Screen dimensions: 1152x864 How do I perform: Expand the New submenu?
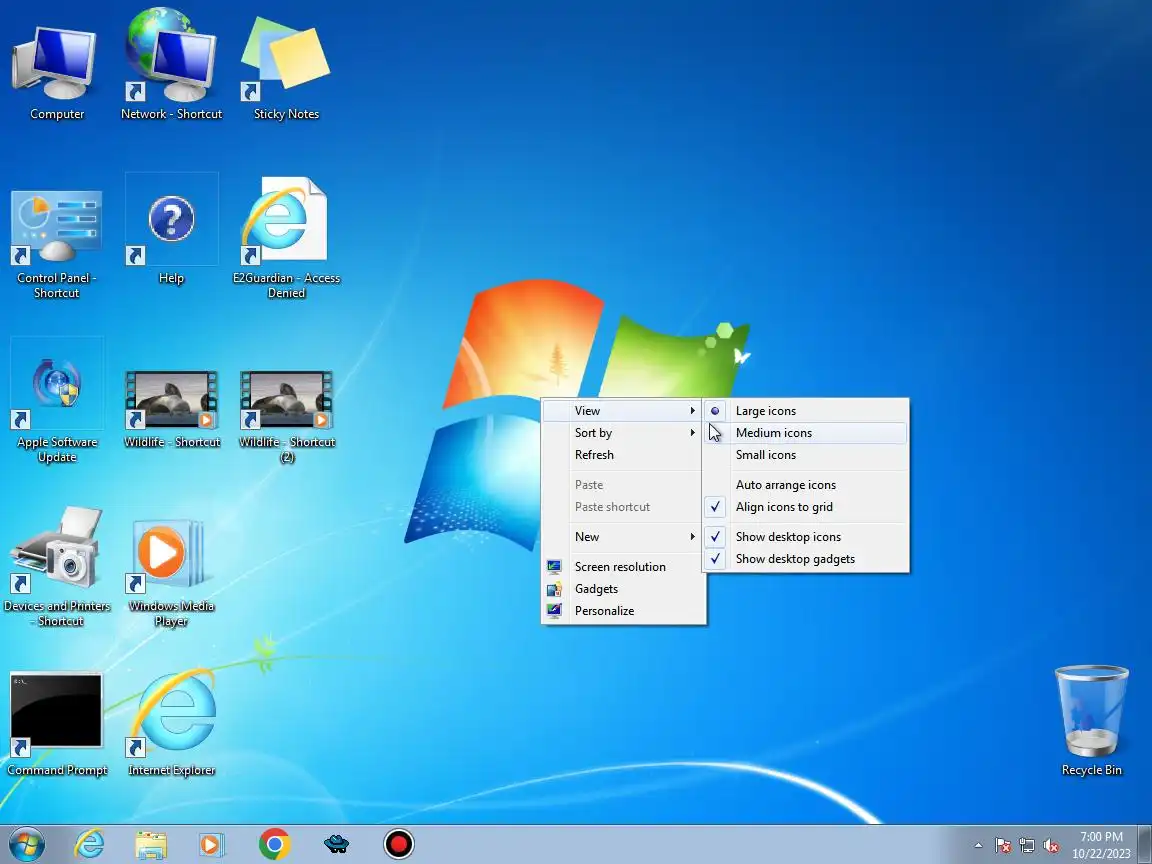[x=623, y=537]
